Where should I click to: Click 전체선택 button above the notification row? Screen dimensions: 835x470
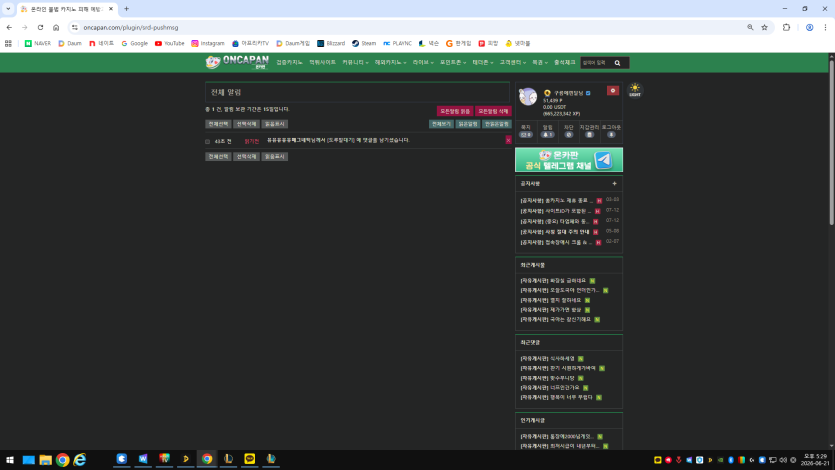[x=218, y=124]
